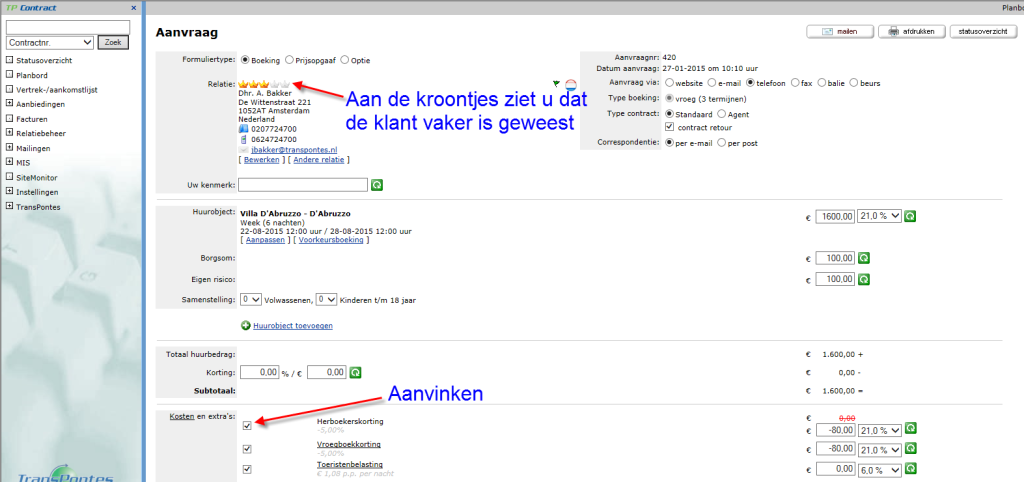
Task: Click refresh icon beside Borgsom amount
Action: click(x=864, y=258)
